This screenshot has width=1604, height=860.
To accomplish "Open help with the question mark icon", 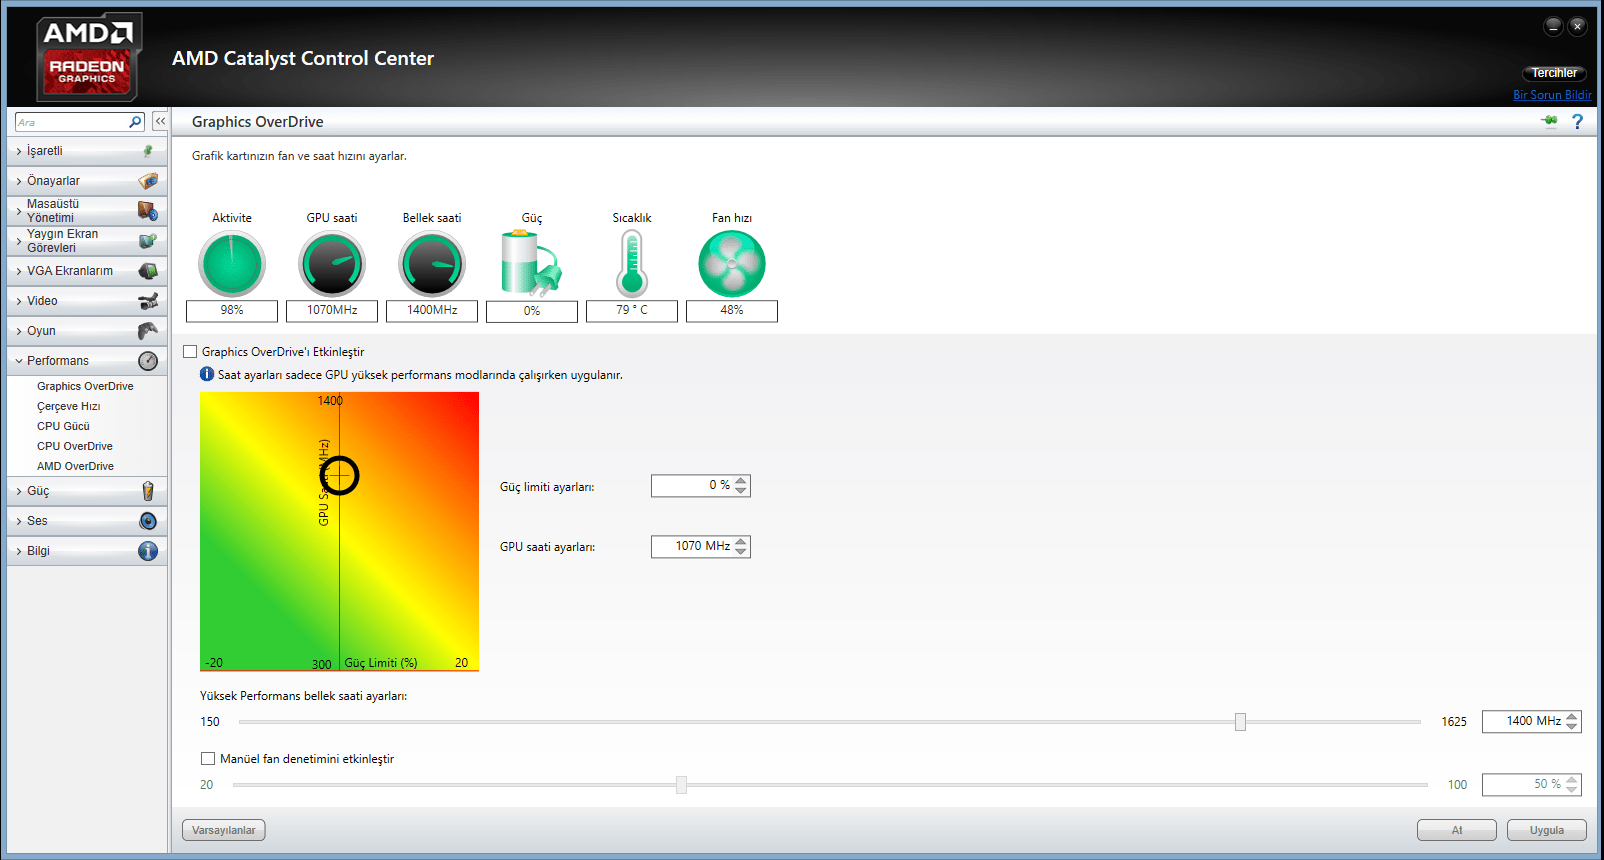I will [1578, 122].
